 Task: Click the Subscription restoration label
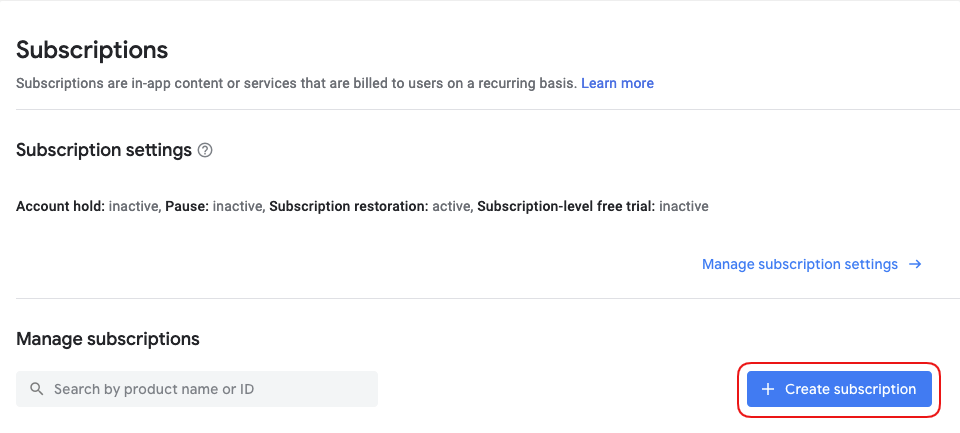(x=348, y=207)
